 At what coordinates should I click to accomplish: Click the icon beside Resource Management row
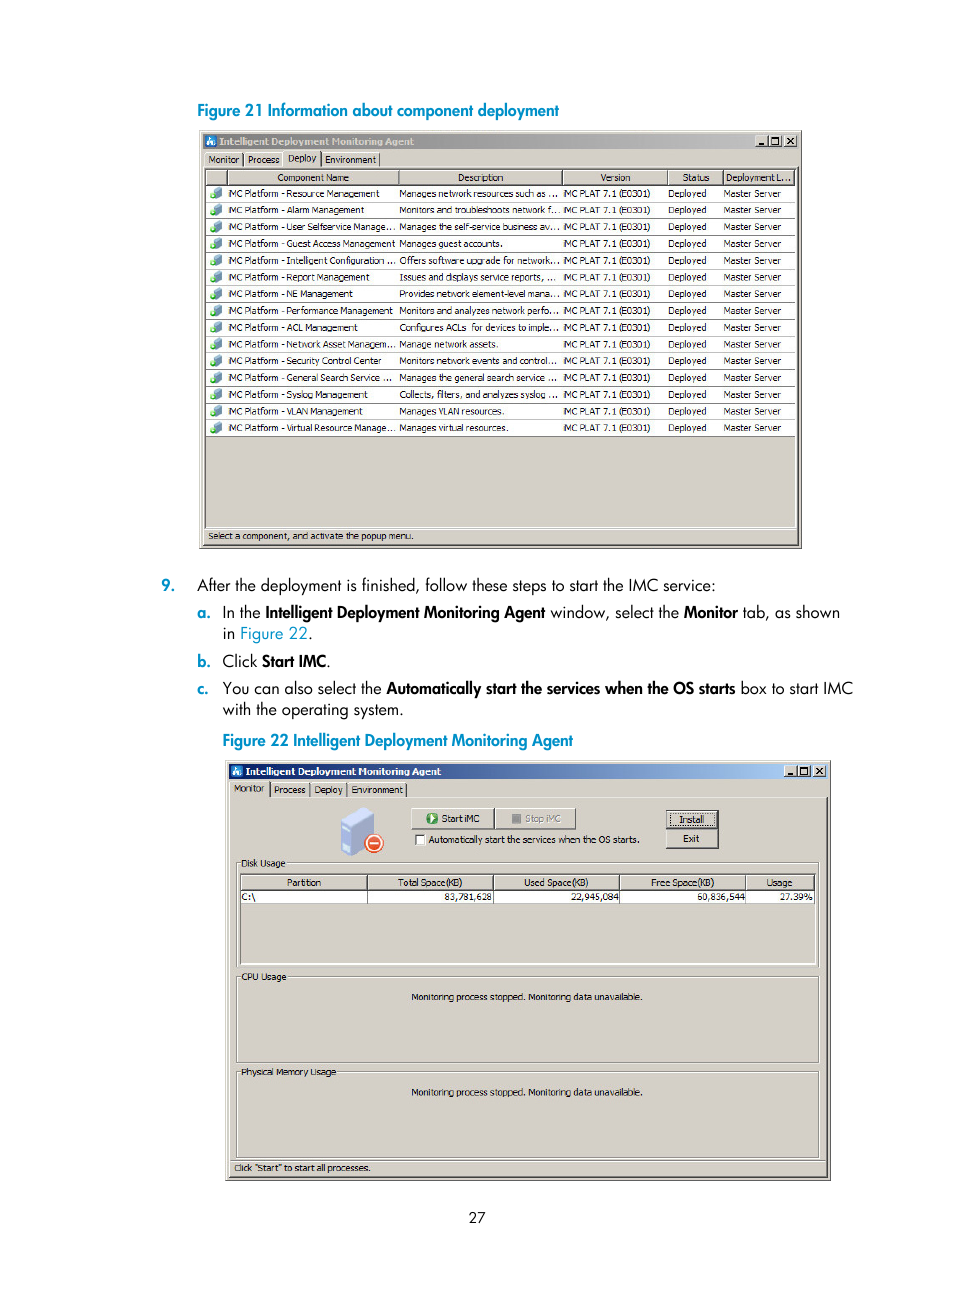(x=216, y=193)
